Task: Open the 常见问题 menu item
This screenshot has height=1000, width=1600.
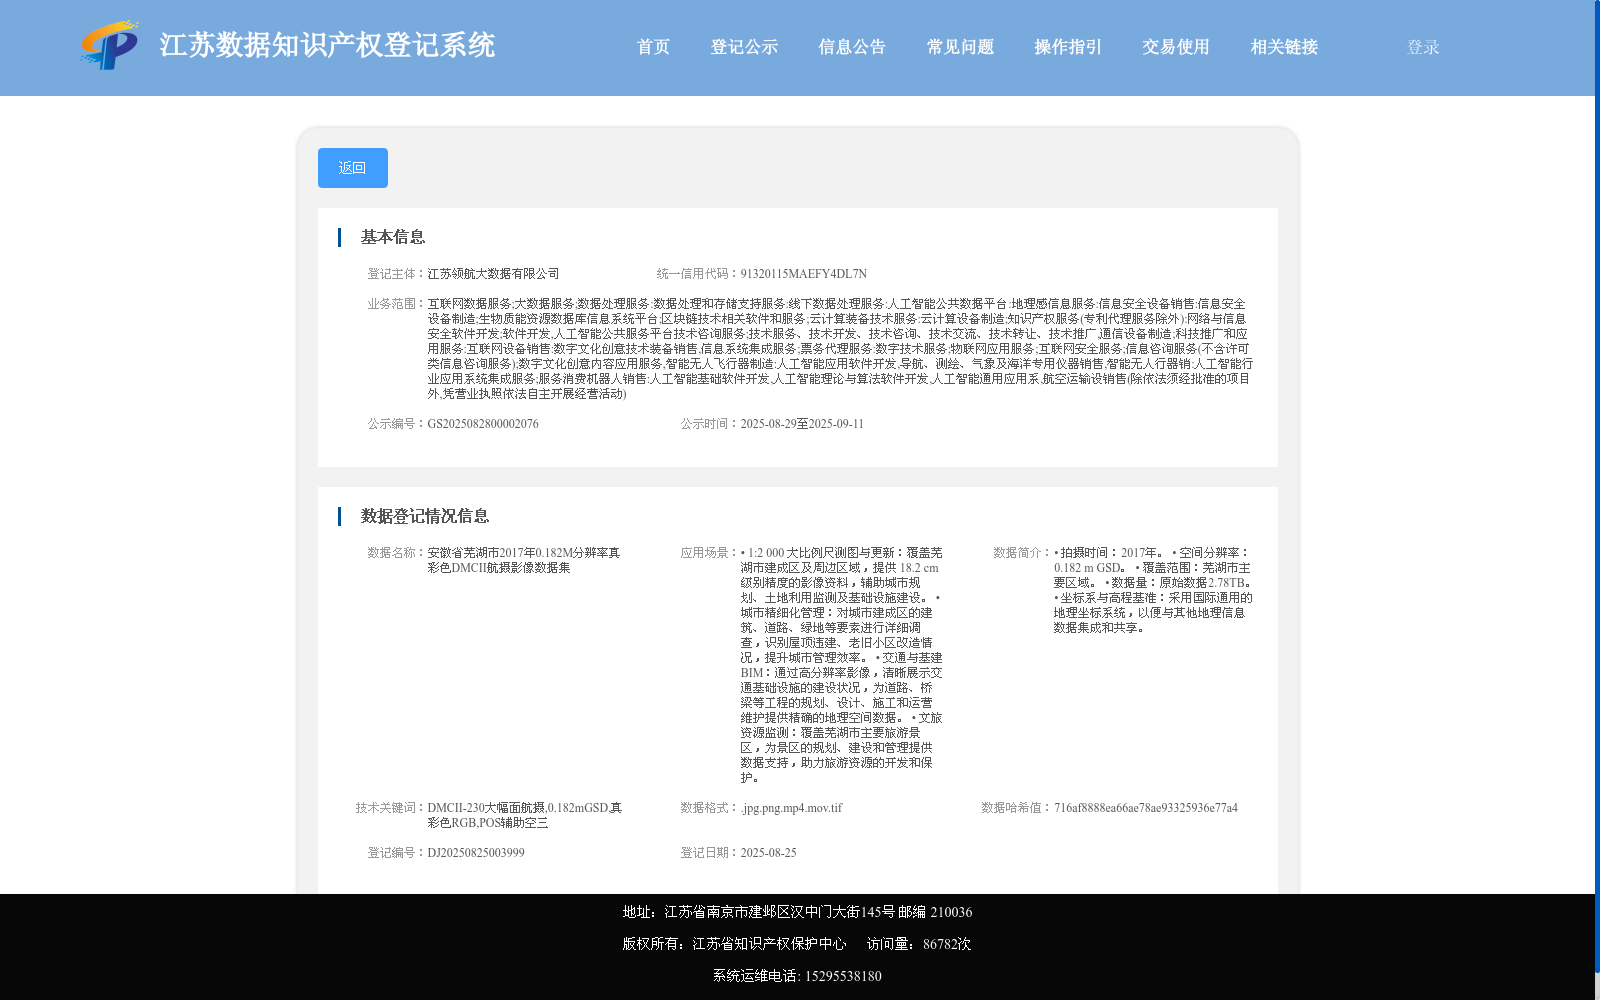Action: tap(960, 47)
